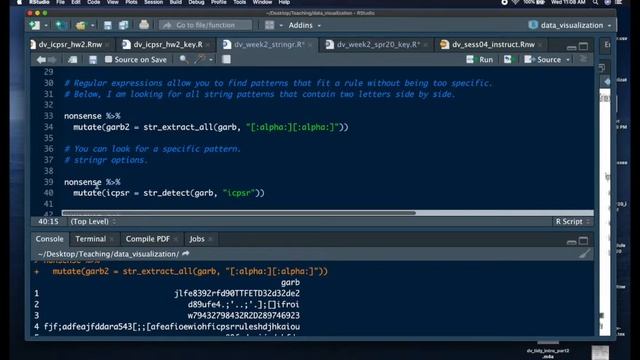This screenshot has width=640, height=360.
Task: Open the Addins dropdown
Action: (304, 25)
